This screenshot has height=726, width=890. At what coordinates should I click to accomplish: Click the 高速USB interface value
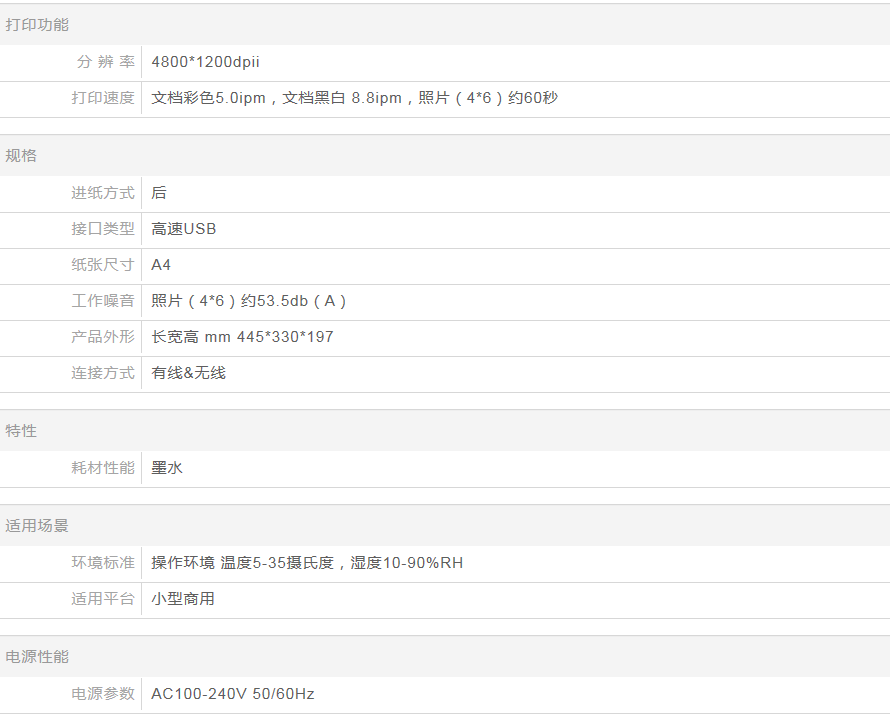[184, 229]
